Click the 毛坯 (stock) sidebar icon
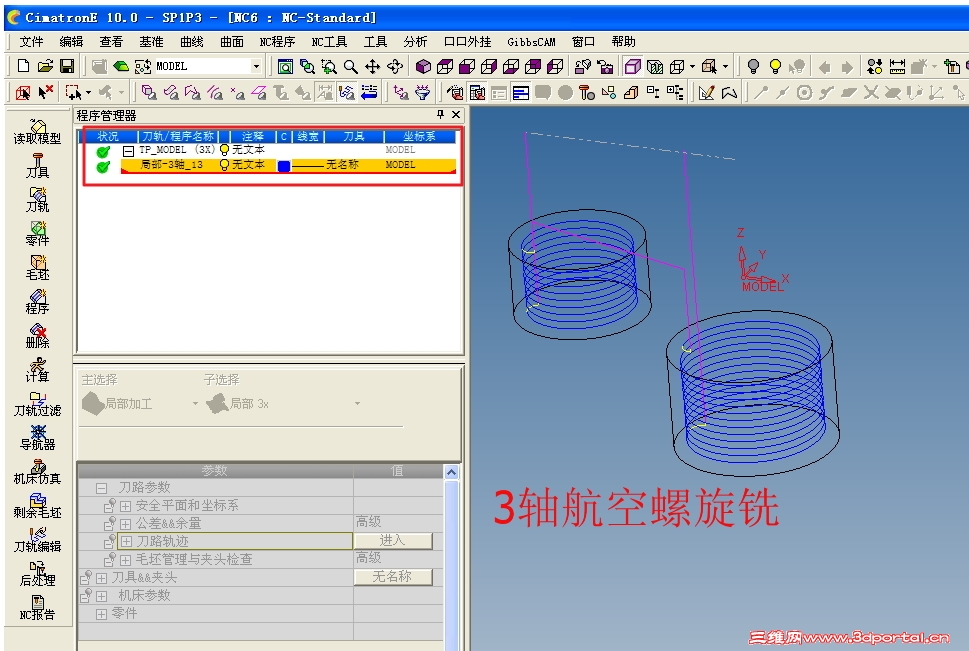The image size is (969, 651). click(x=38, y=268)
